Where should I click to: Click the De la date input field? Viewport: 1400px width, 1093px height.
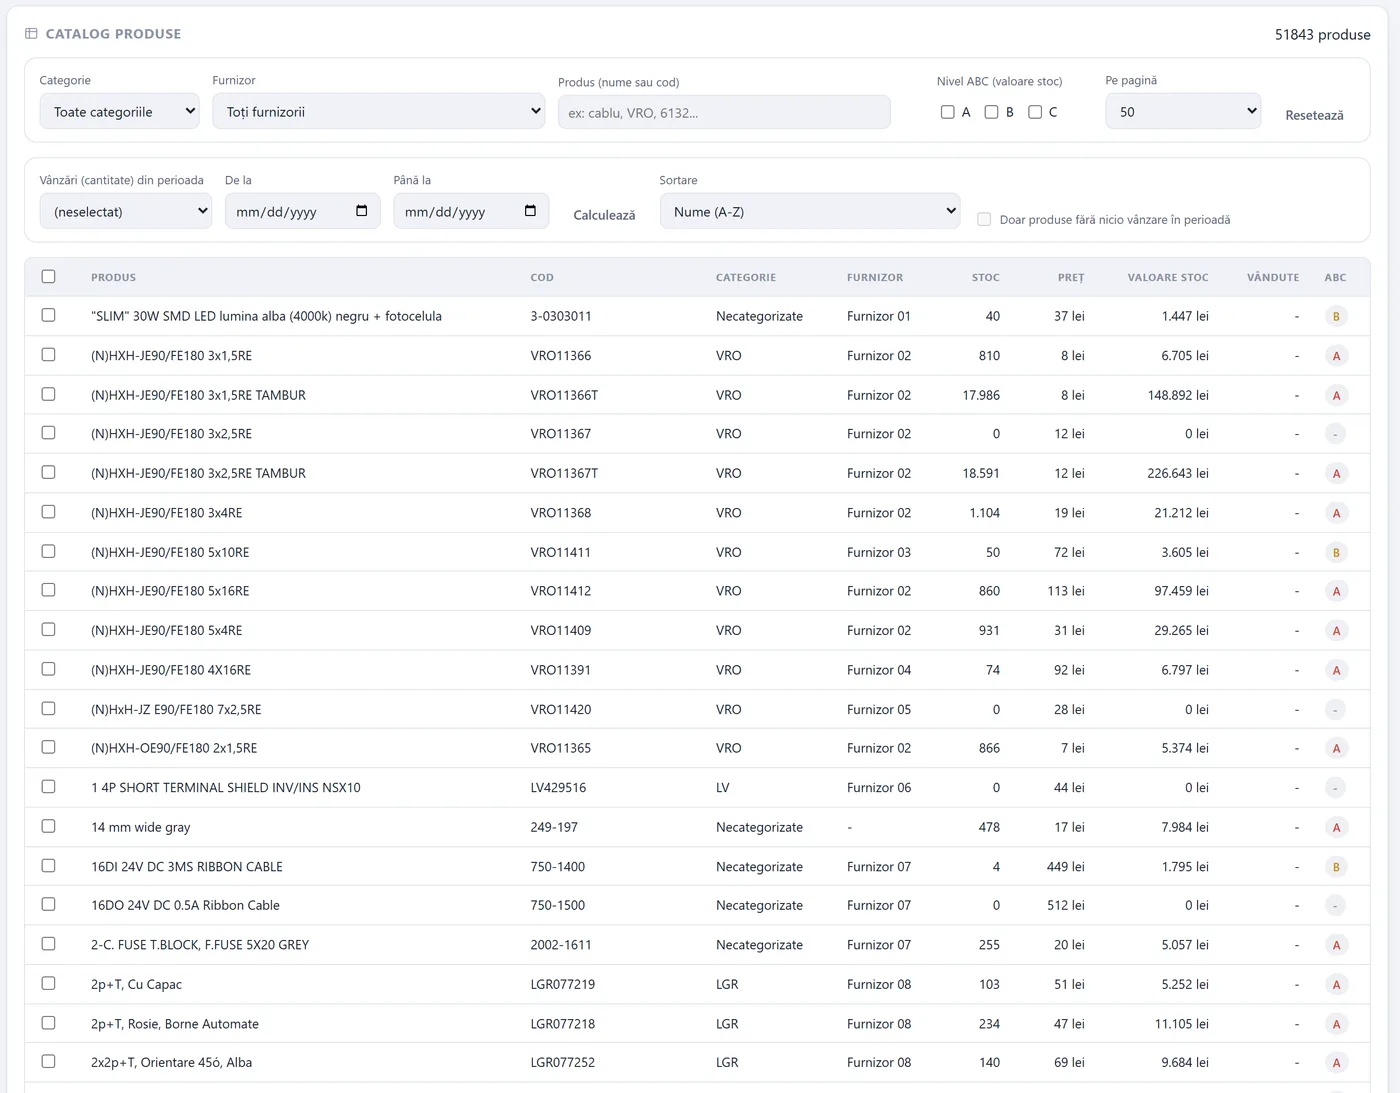pyautogui.click(x=302, y=211)
